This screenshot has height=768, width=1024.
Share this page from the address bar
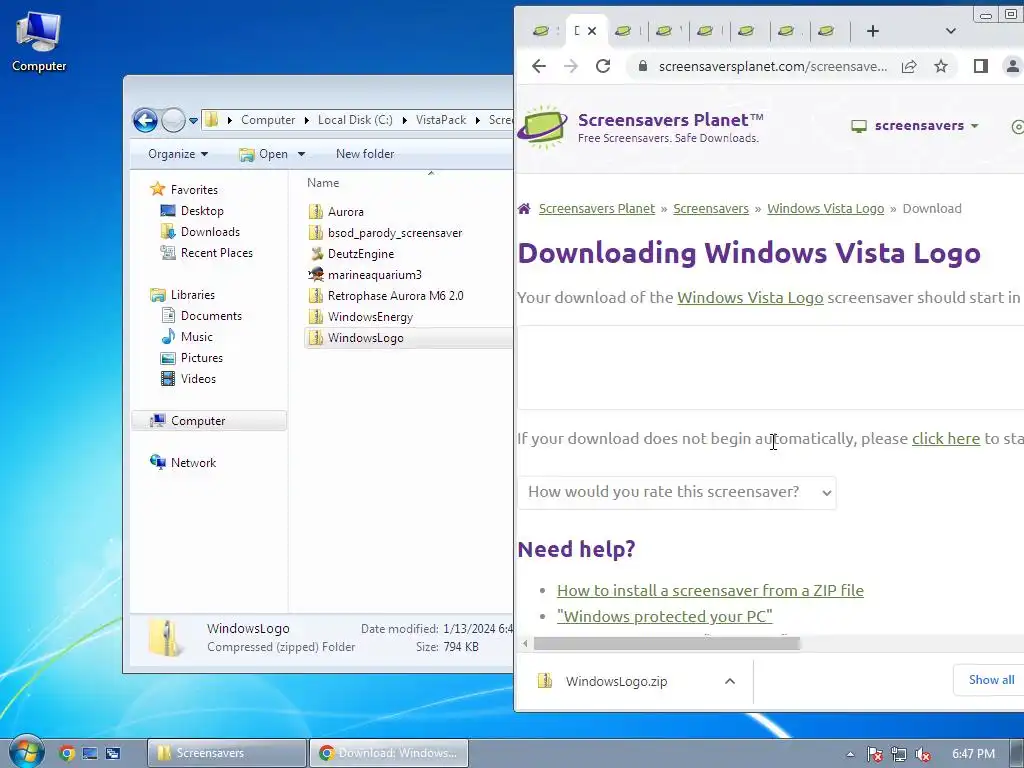909,66
